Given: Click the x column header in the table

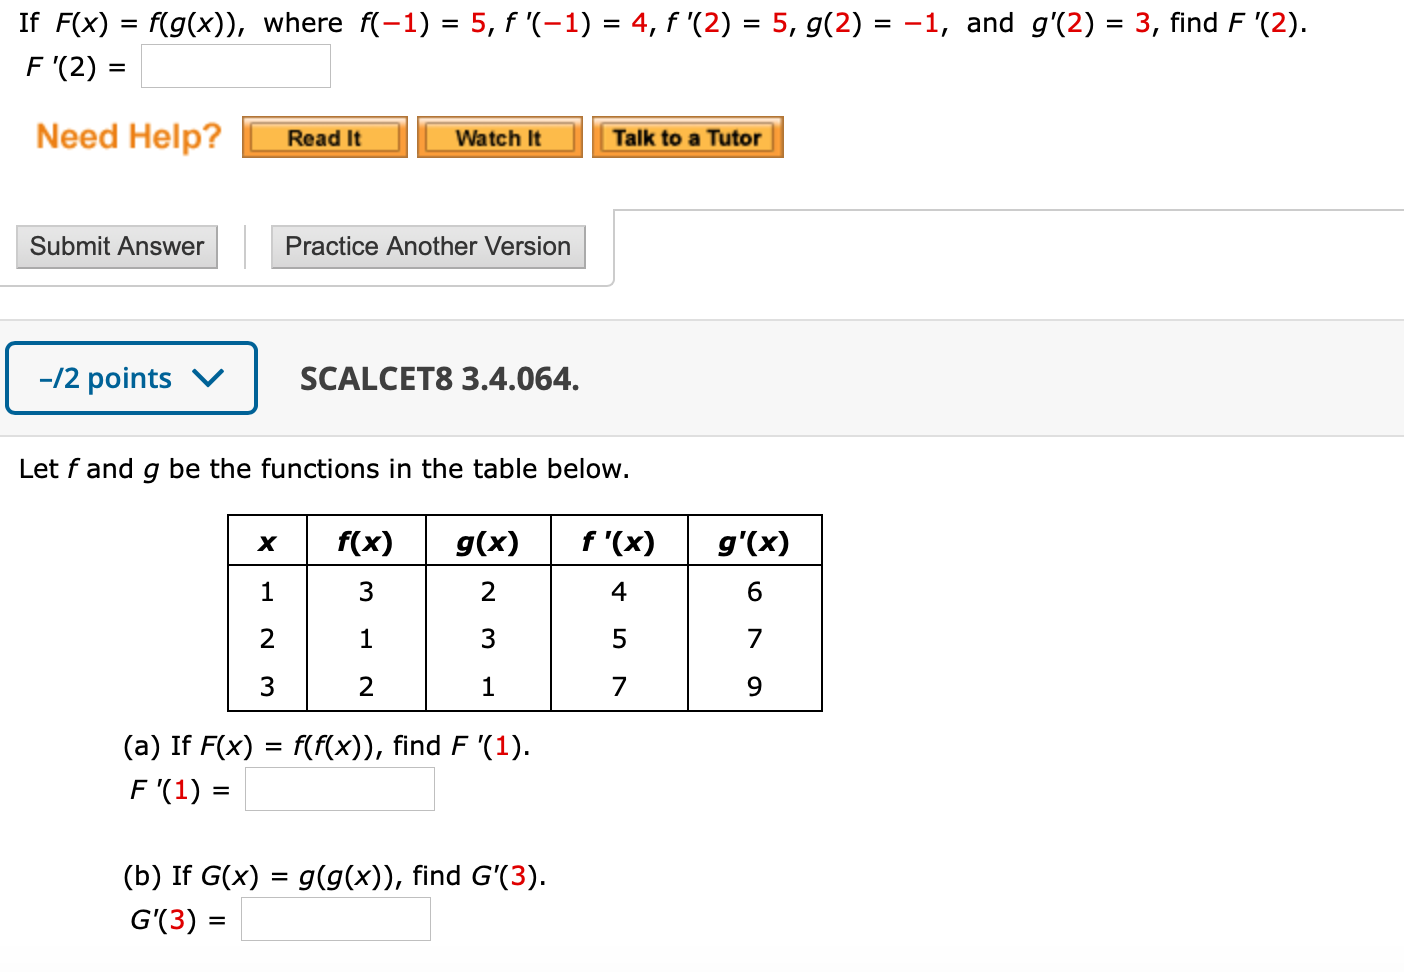Looking at the screenshot, I should [x=266, y=541].
